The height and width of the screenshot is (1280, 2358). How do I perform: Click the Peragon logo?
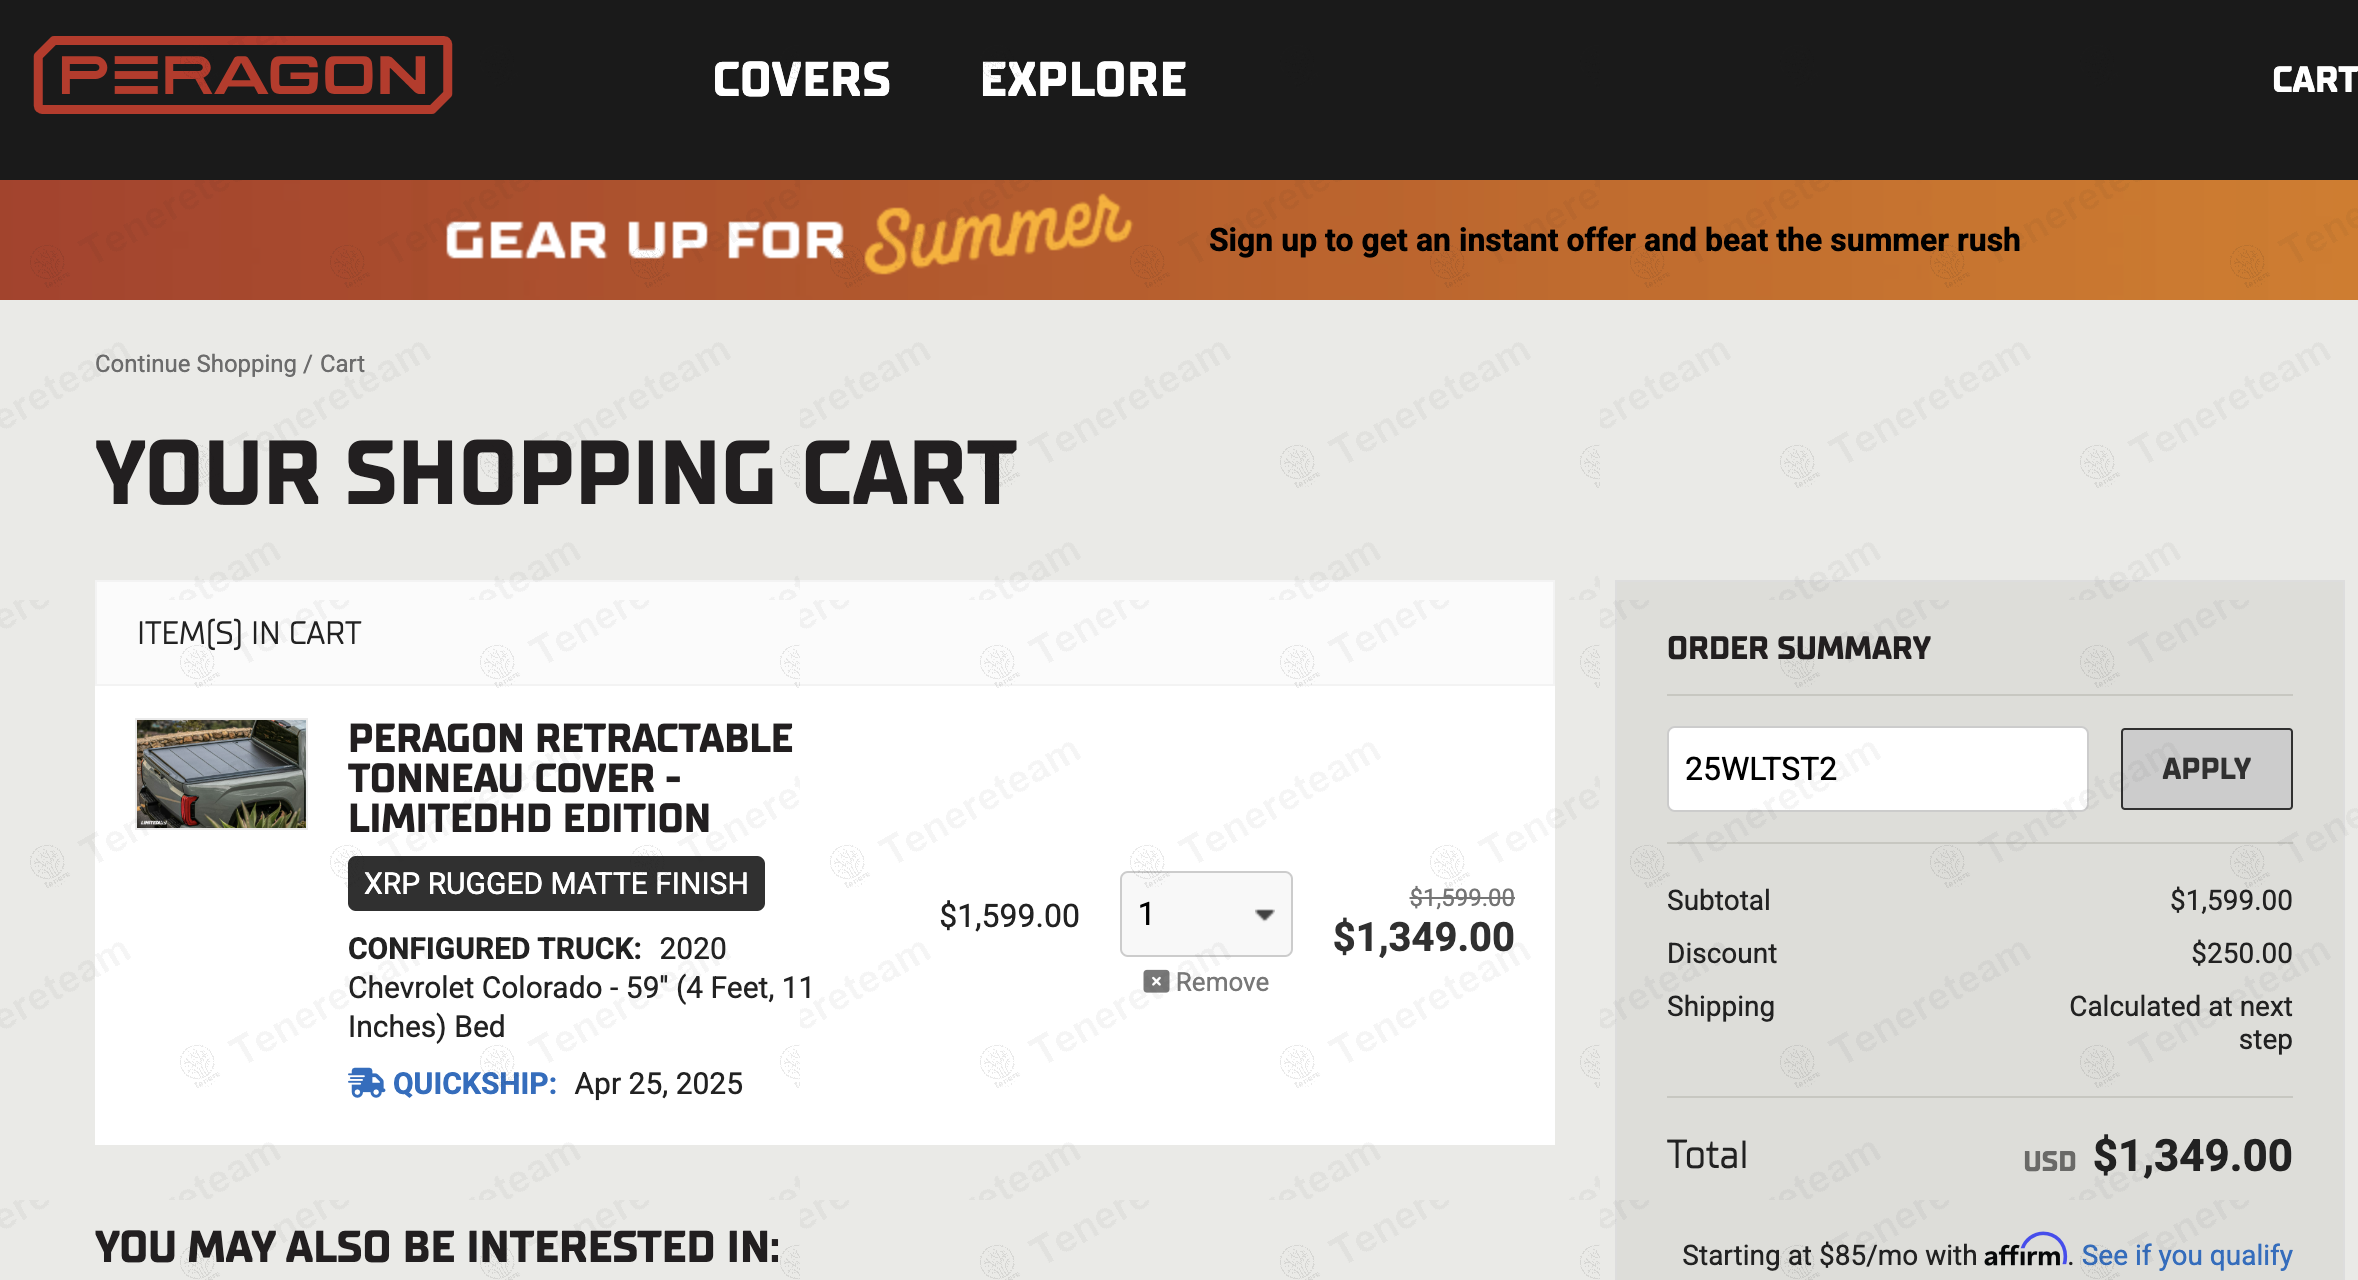(243, 75)
